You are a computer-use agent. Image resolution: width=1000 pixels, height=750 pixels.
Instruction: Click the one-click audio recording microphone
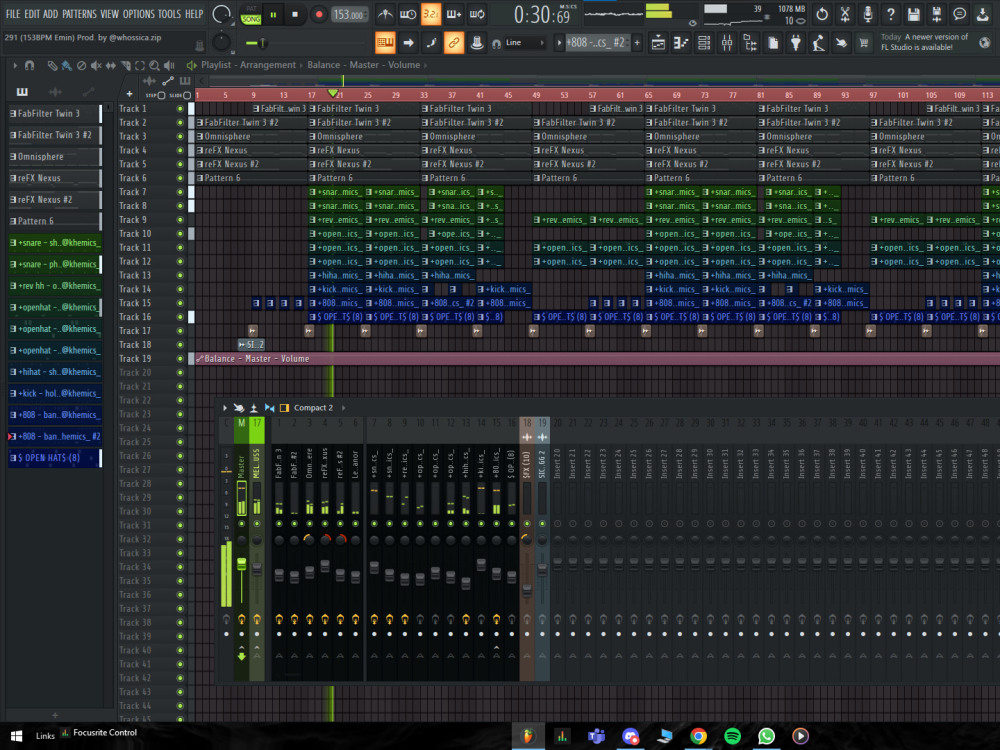click(x=868, y=14)
